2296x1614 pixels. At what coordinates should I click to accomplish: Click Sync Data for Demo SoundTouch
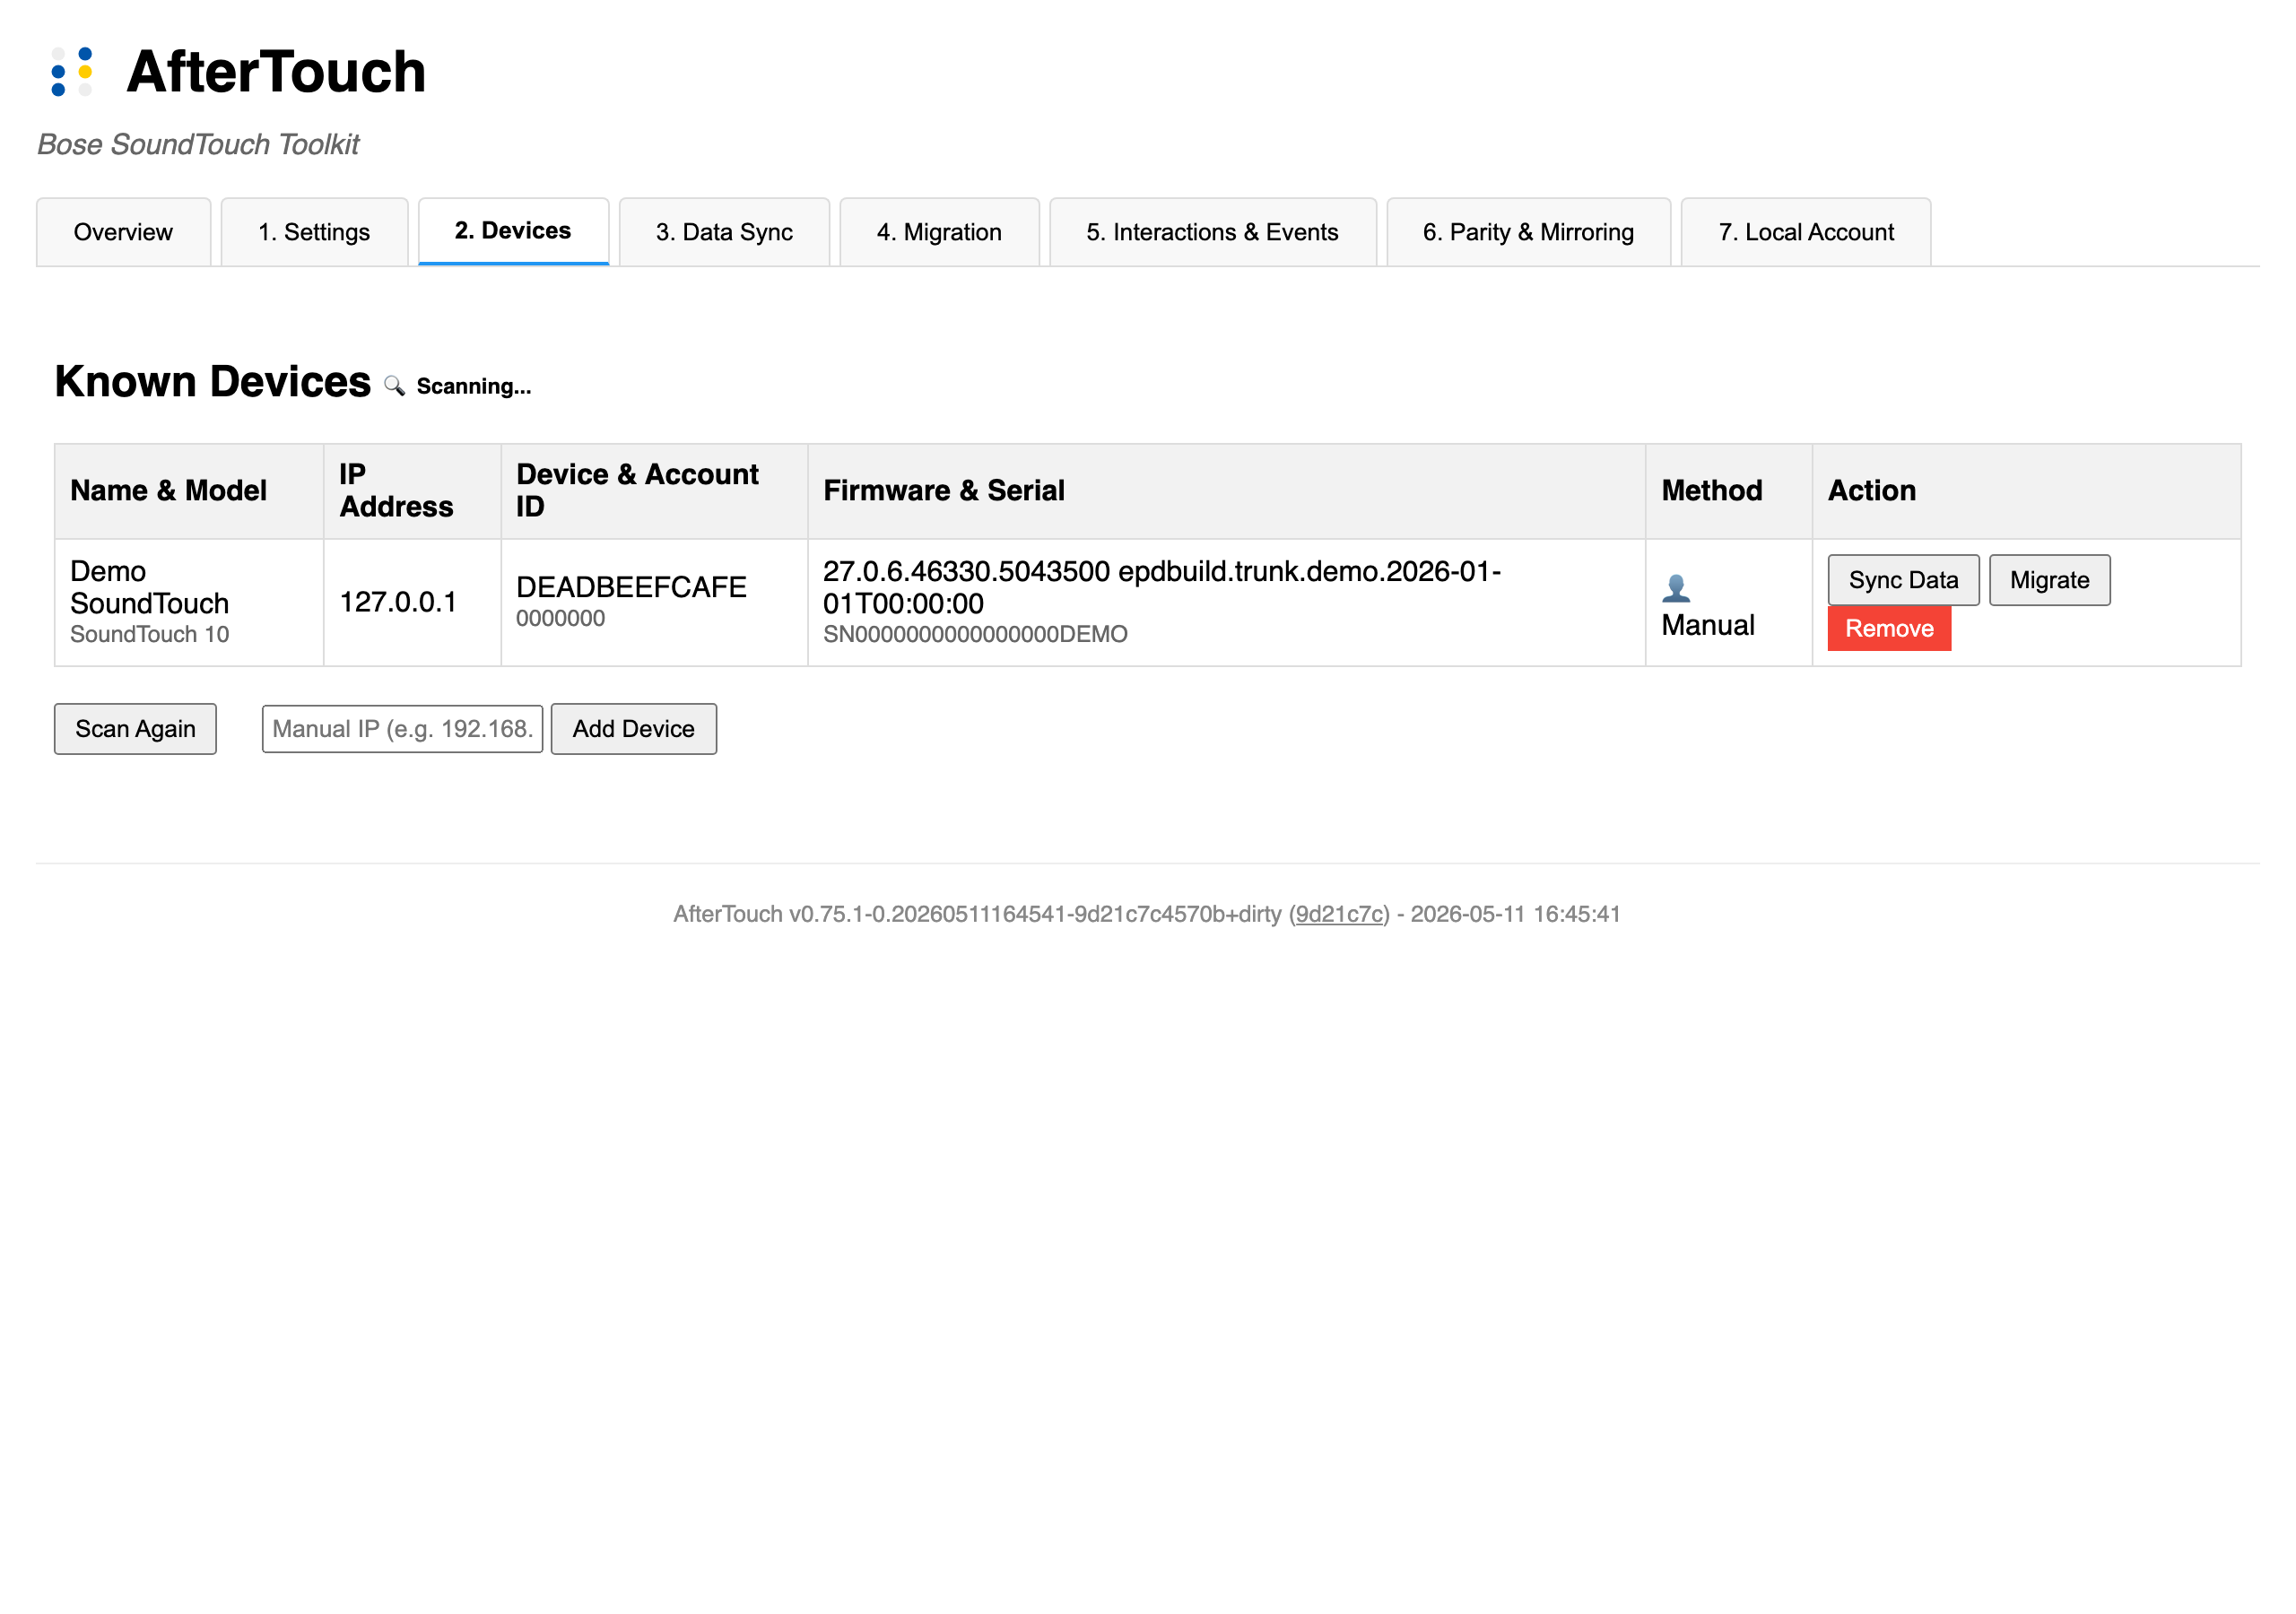click(1903, 580)
